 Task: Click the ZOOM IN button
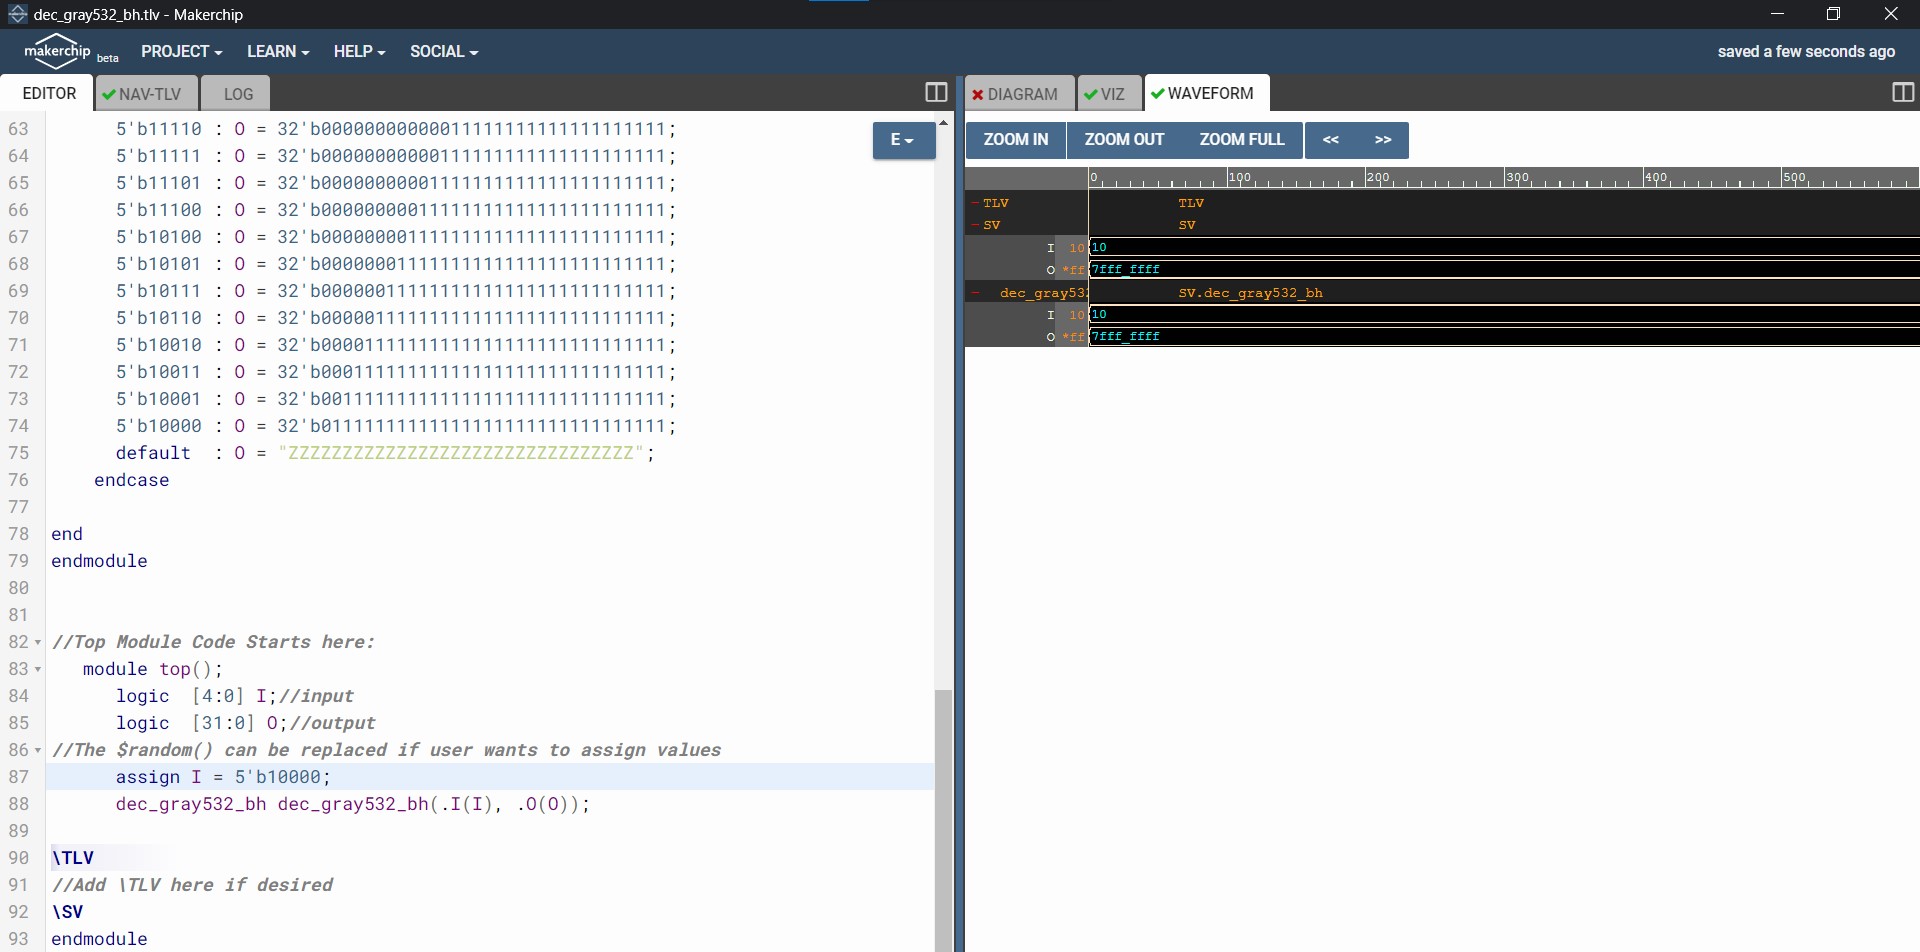coord(1015,140)
